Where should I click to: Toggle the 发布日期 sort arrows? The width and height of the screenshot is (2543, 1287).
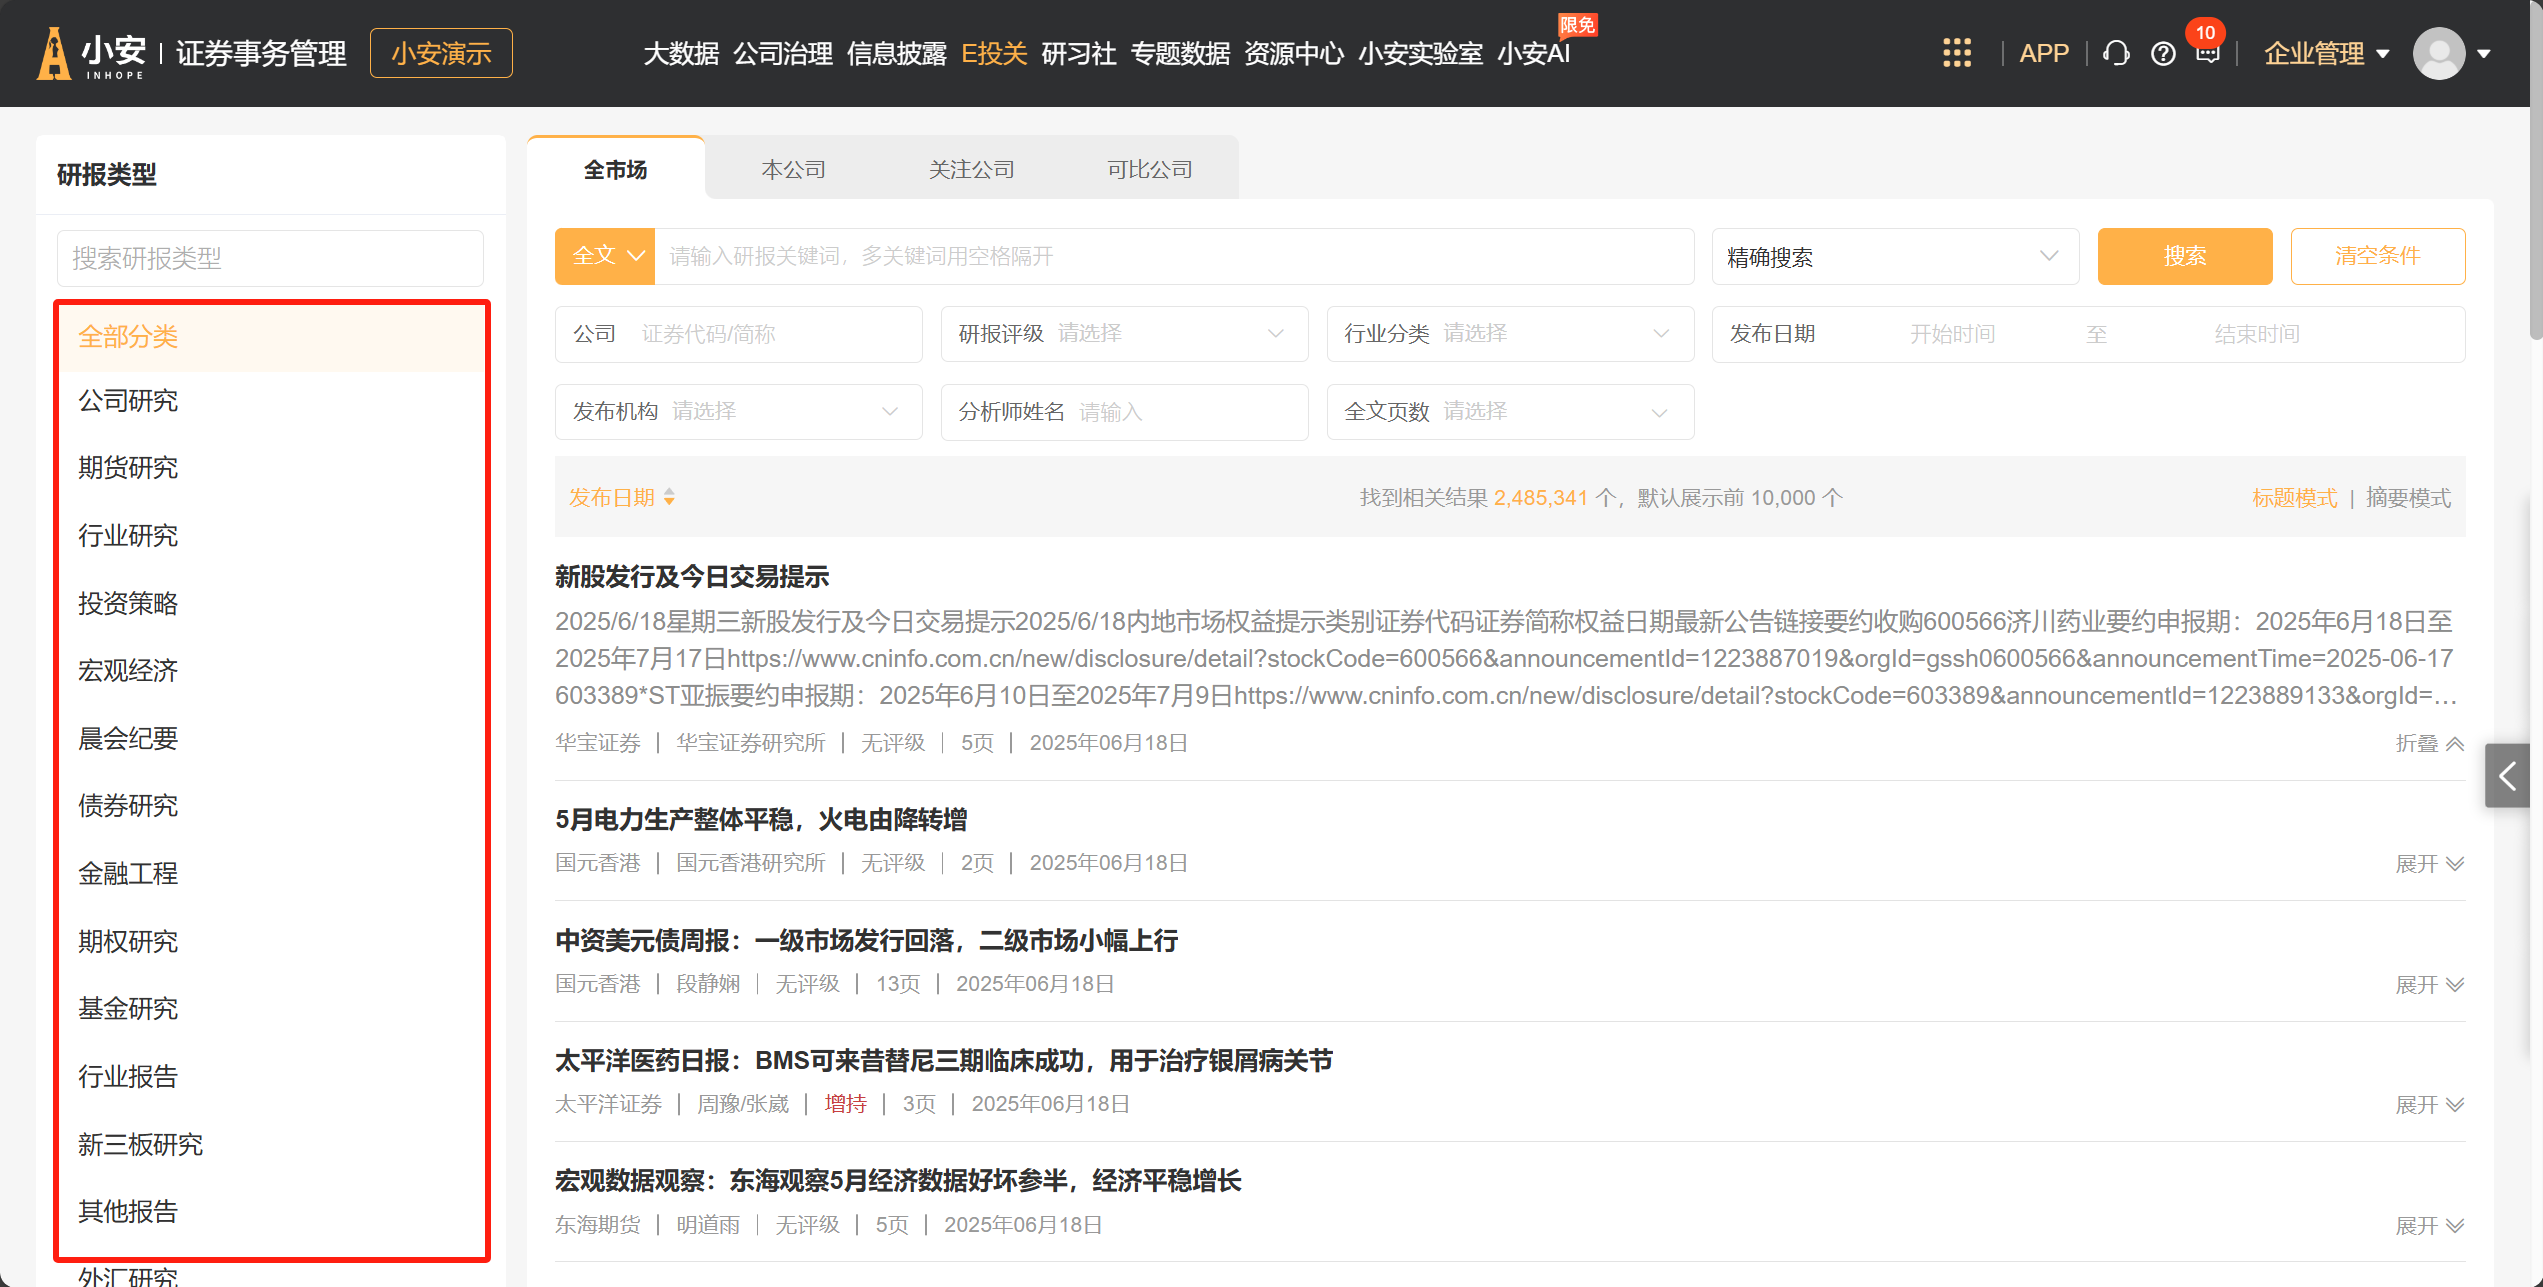click(669, 497)
